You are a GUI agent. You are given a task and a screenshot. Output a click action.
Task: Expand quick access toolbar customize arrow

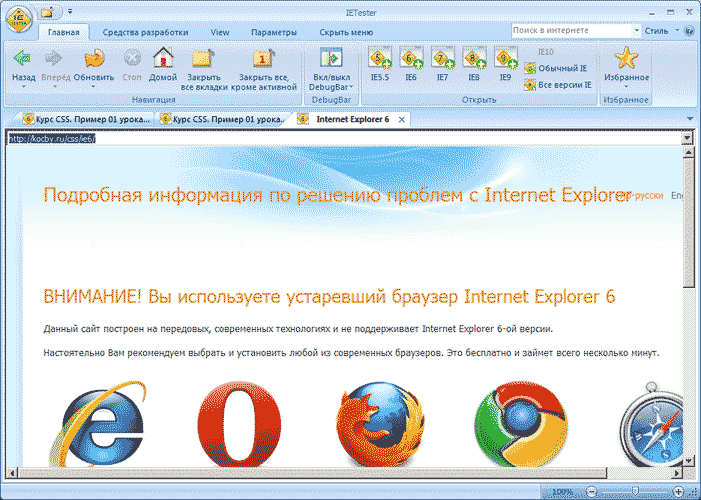tap(70, 12)
